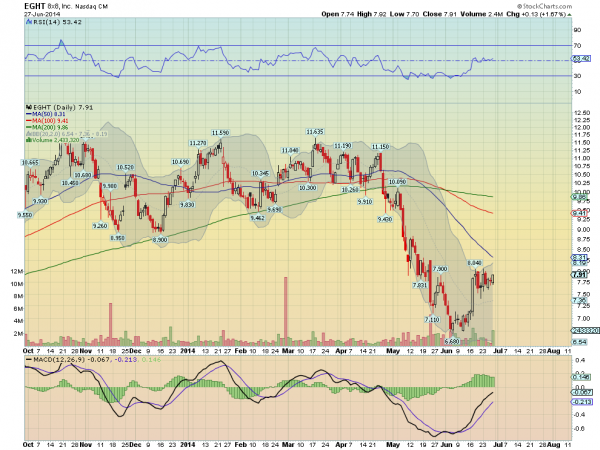Click the 8.040 price label near June
Viewport: 600px width, 450px height.
474,263
